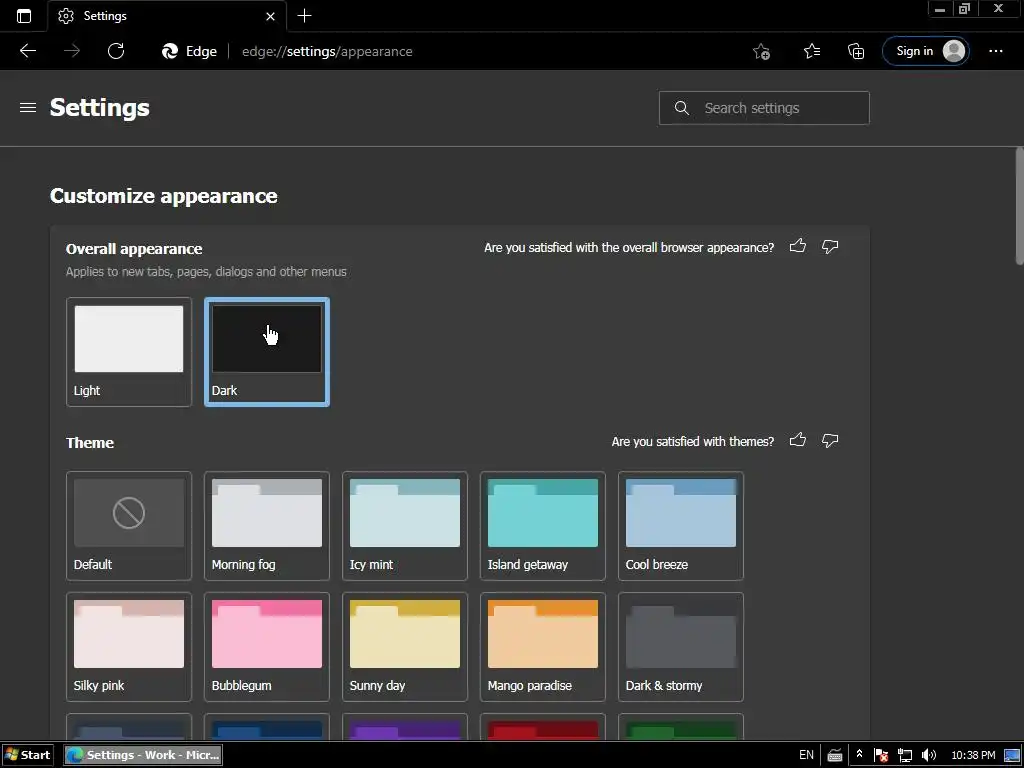Click the action center flag icon
The width and height of the screenshot is (1024, 768).
(x=880, y=756)
